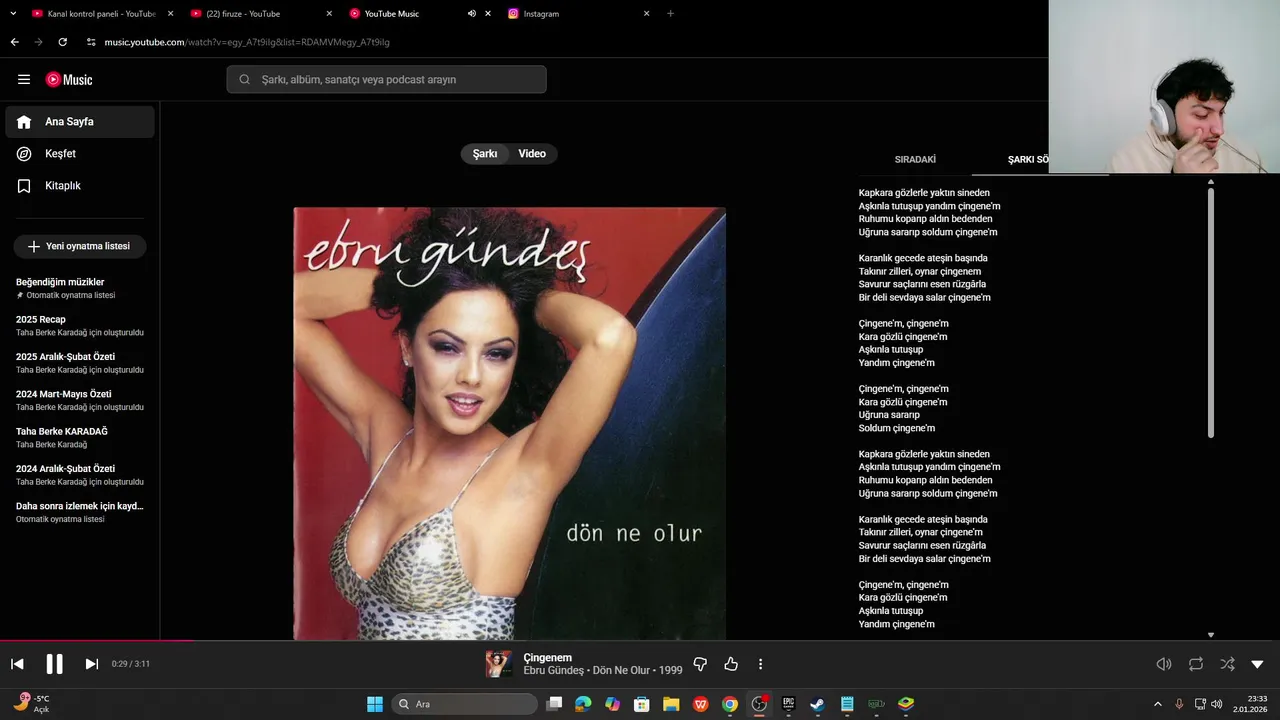The image size is (1280, 720).
Task: Open BlueStacks from the taskbar
Action: [x=906, y=704]
